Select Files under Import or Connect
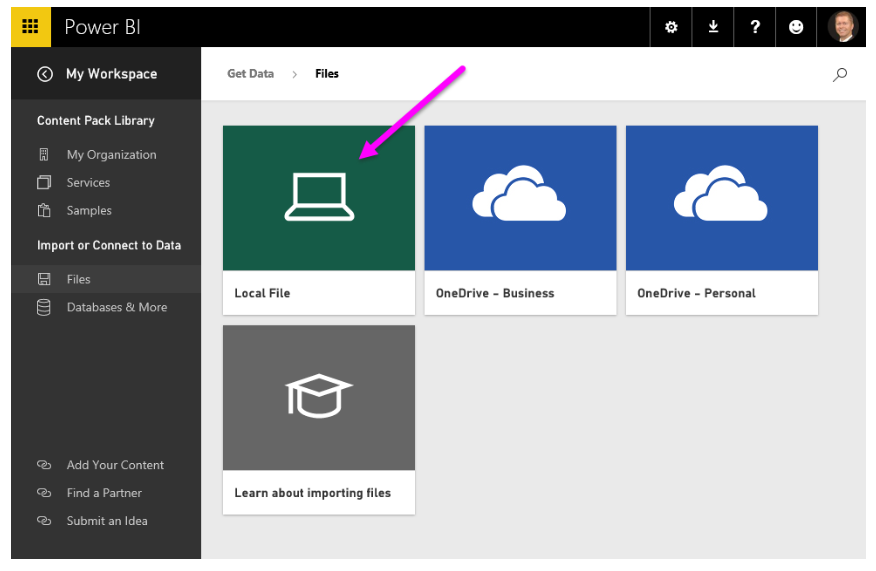Screen dimensions: 876x571 coord(78,280)
